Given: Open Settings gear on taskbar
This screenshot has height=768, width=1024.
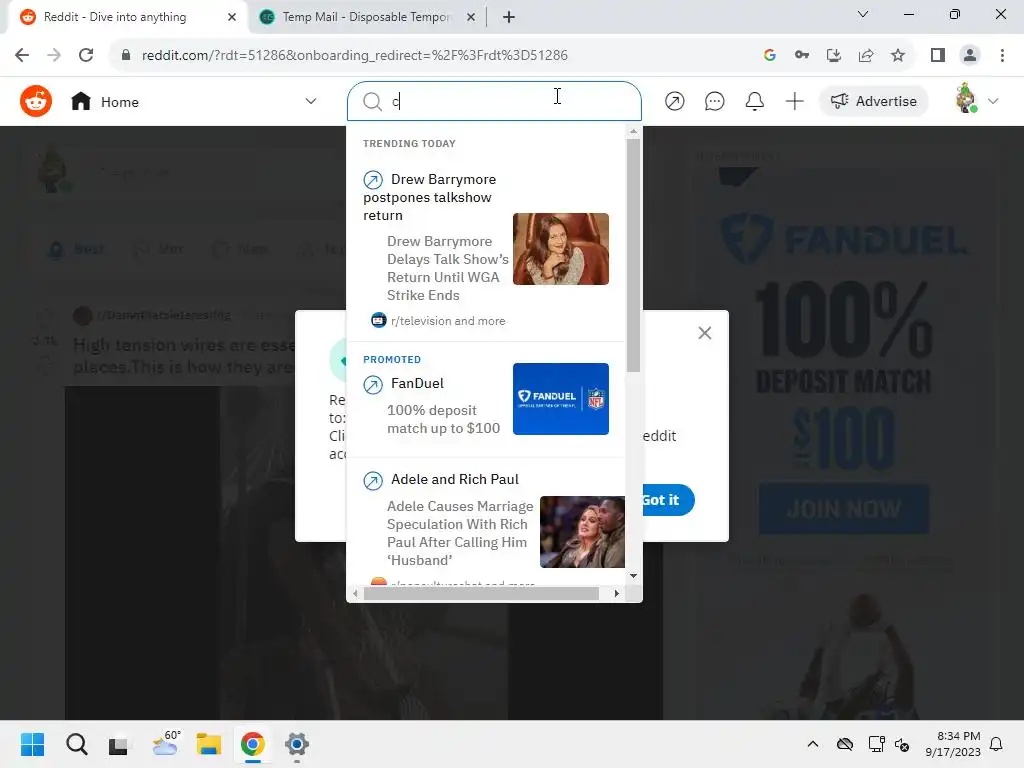Looking at the screenshot, I should [x=296, y=744].
